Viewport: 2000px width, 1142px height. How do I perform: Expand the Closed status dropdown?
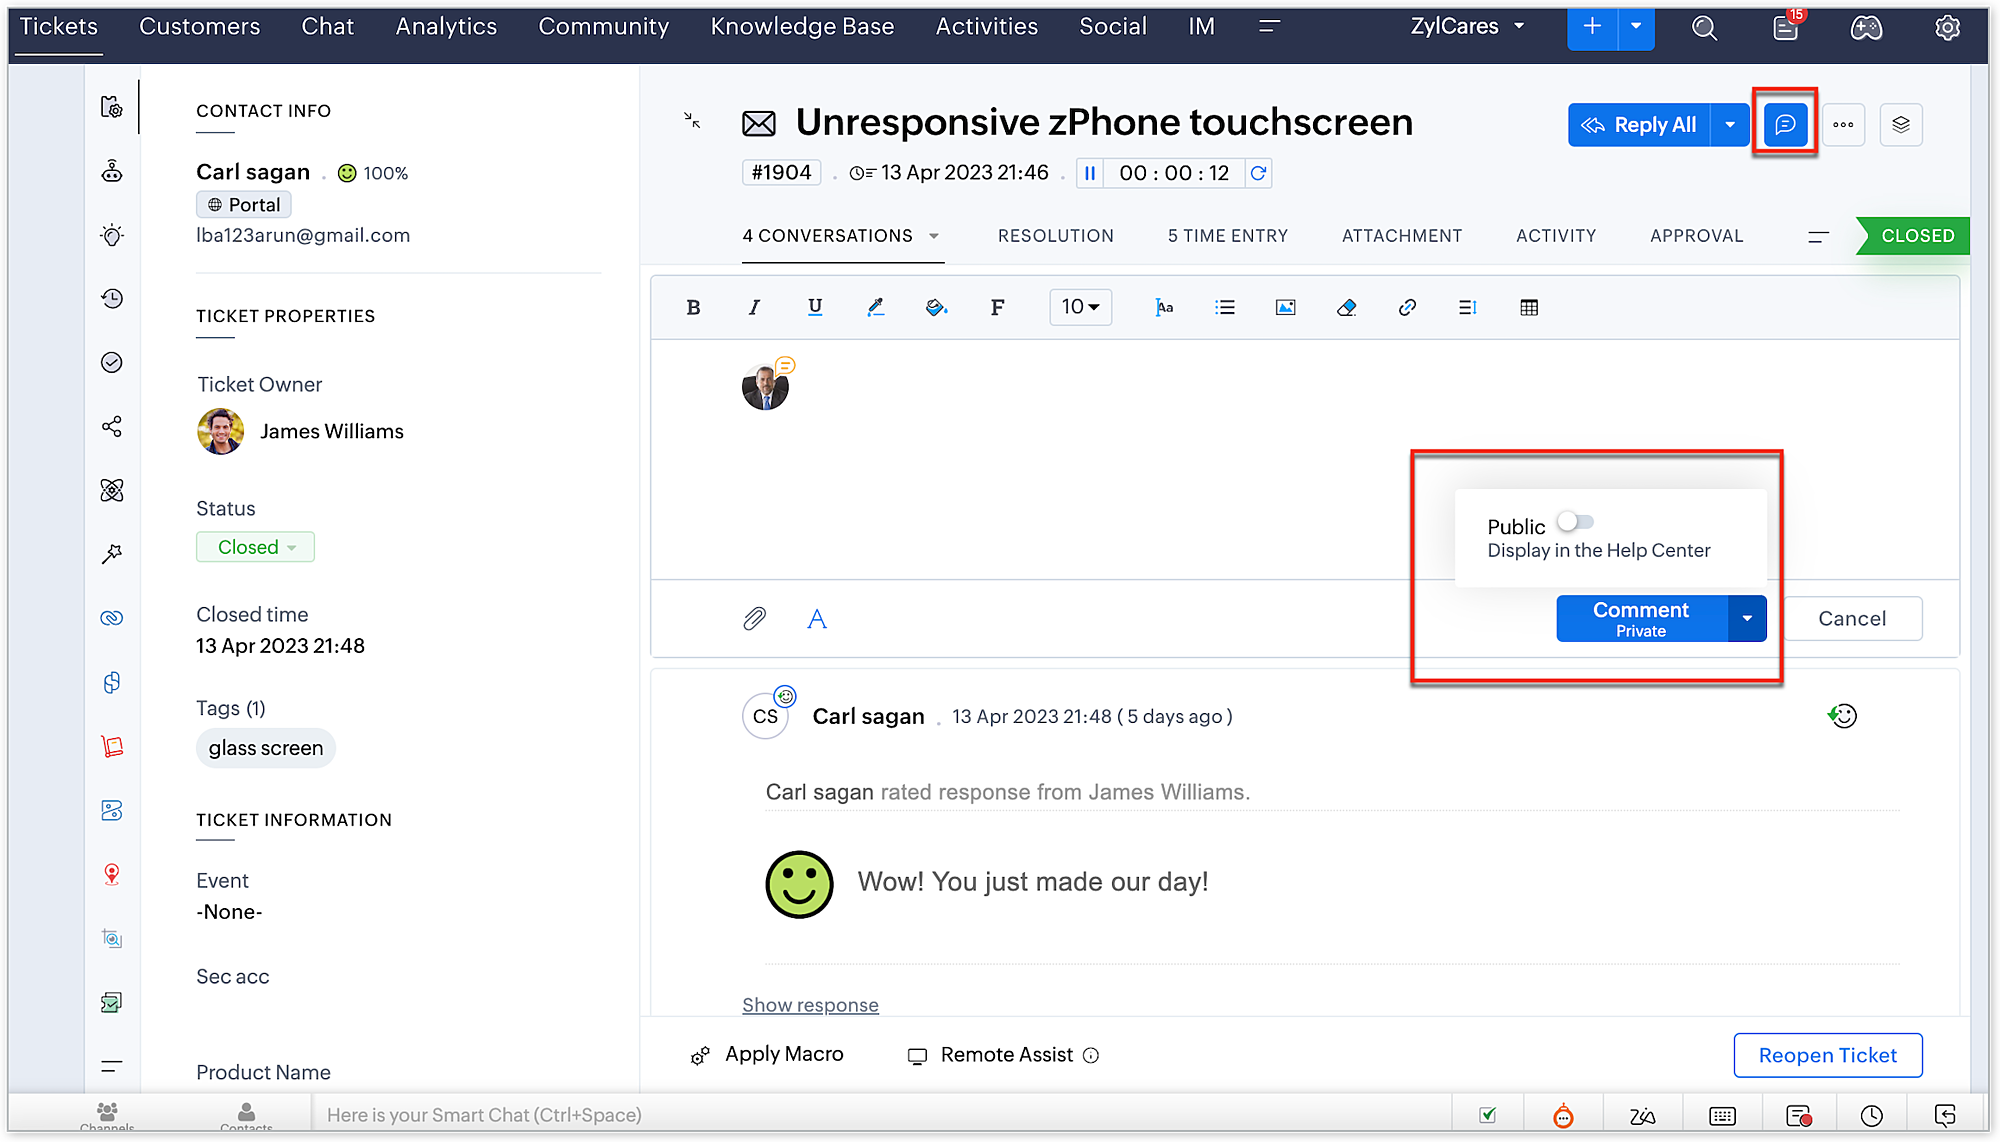point(256,547)
